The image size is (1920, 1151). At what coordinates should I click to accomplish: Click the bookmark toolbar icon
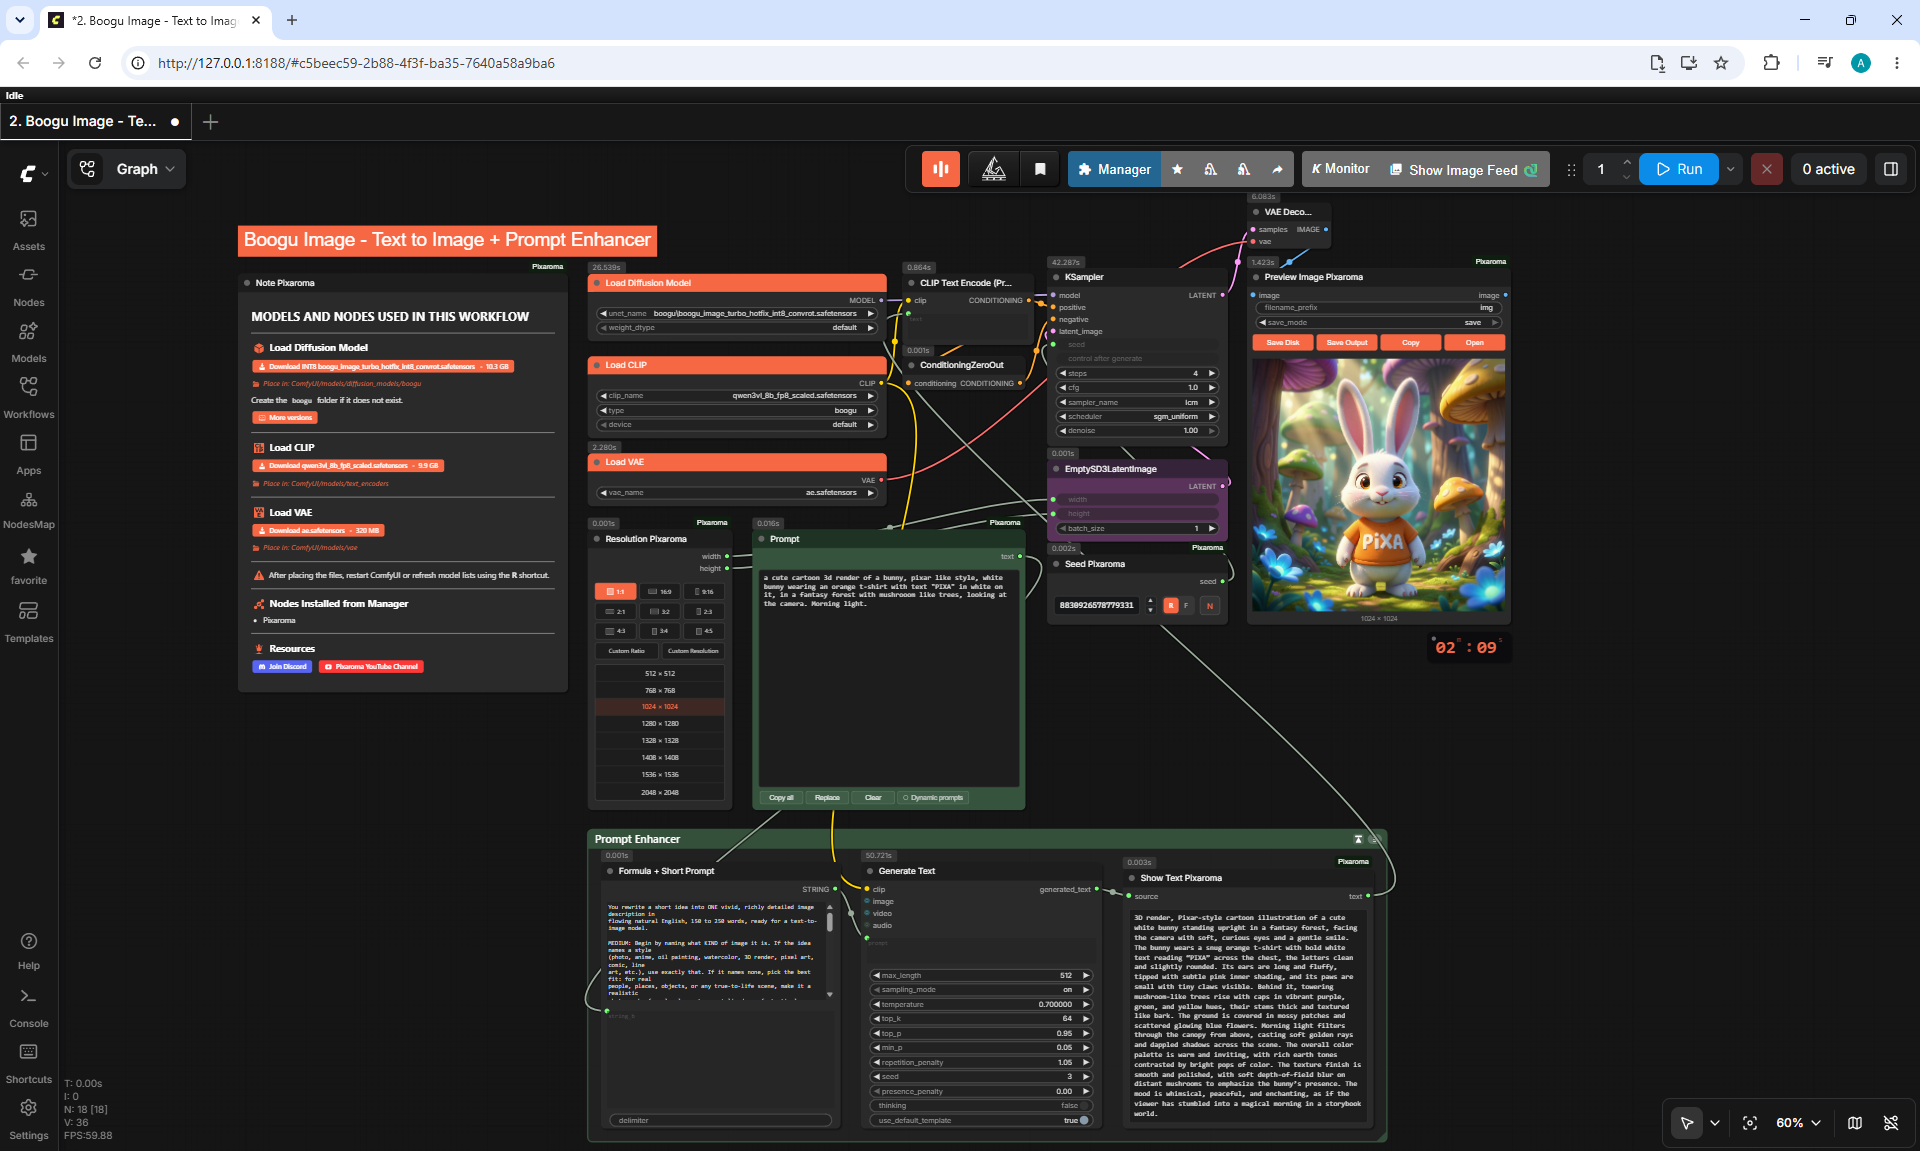click(1040, 169)
